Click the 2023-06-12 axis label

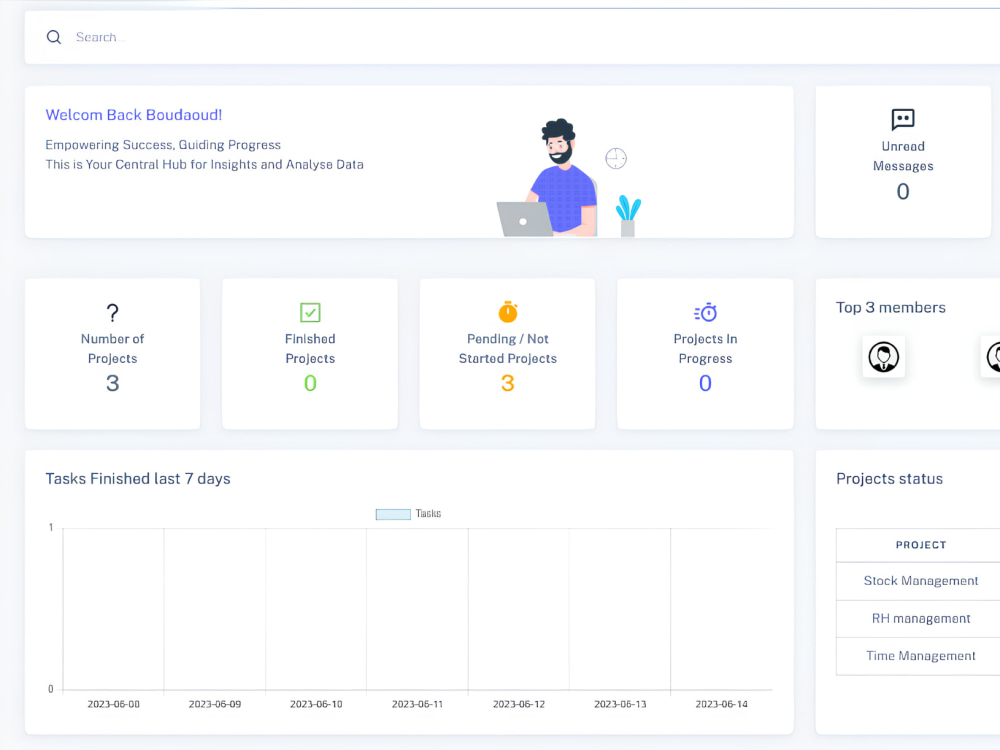519,704
